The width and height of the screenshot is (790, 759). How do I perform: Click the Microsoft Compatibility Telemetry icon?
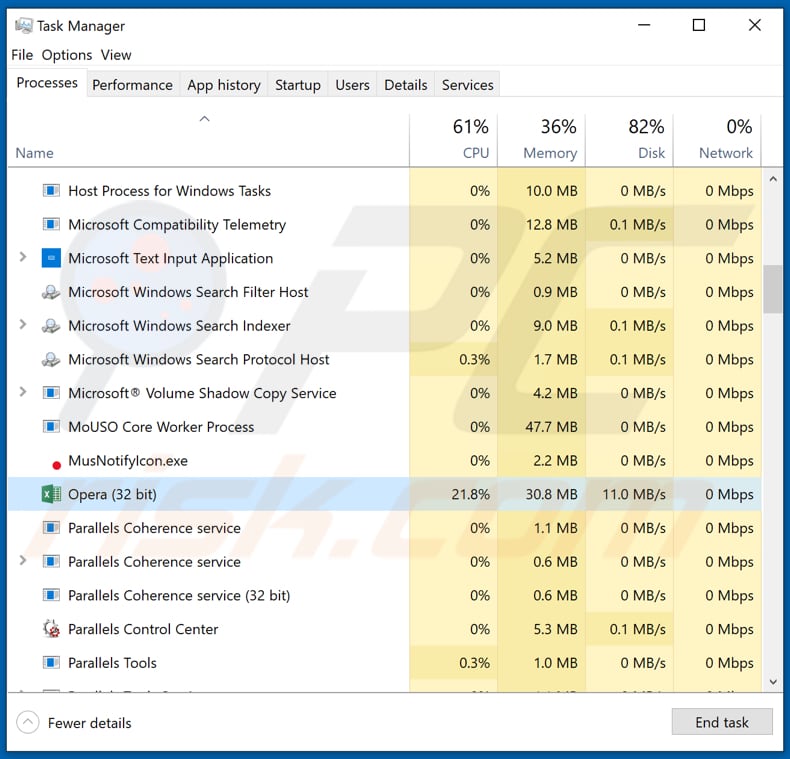click(51, 224)
